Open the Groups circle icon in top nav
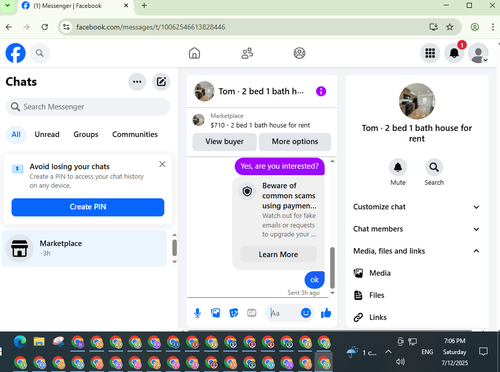The height and width of the screenshot is (372, 500). click(299, 53)
